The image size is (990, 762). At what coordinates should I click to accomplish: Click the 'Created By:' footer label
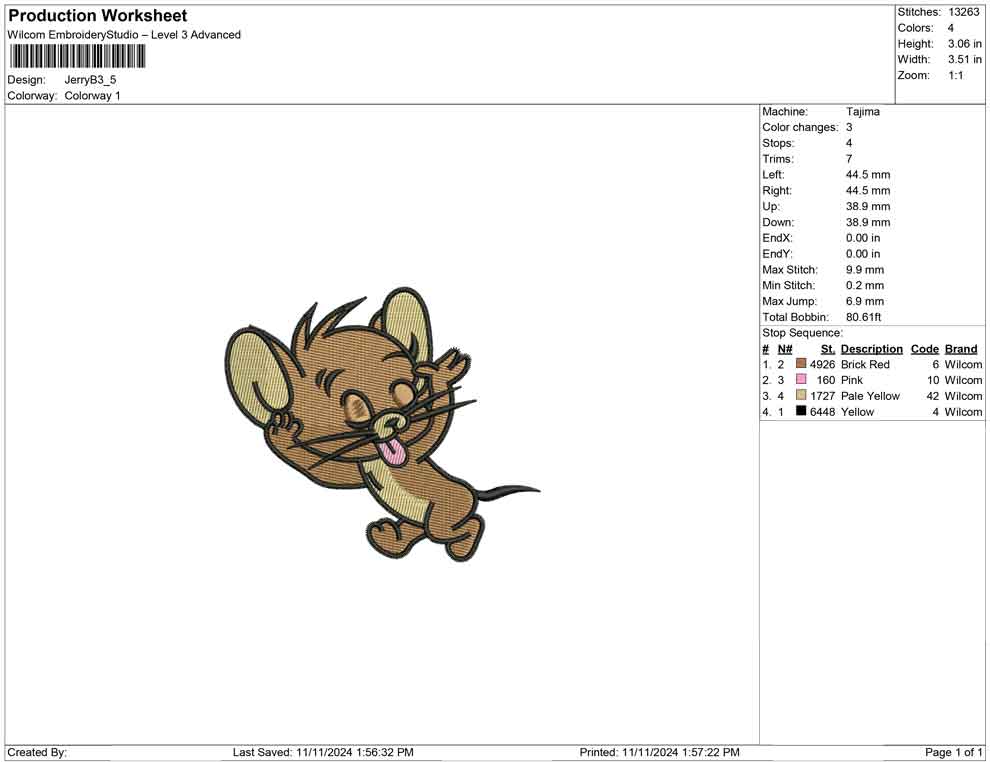(37, 752)
